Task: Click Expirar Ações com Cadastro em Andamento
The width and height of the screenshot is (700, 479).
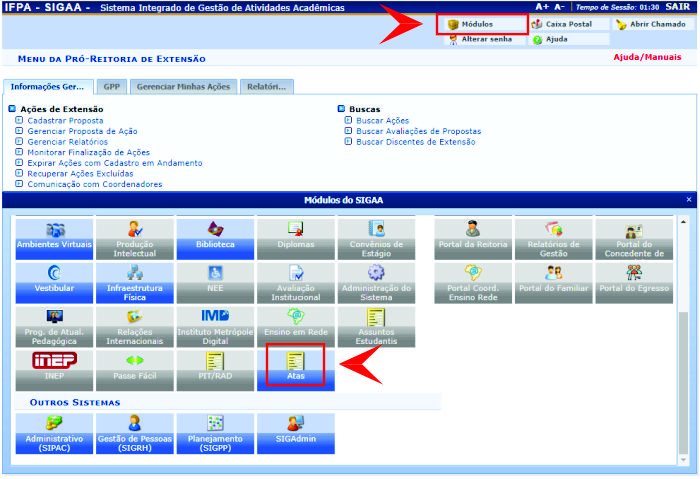Action: 115,163
